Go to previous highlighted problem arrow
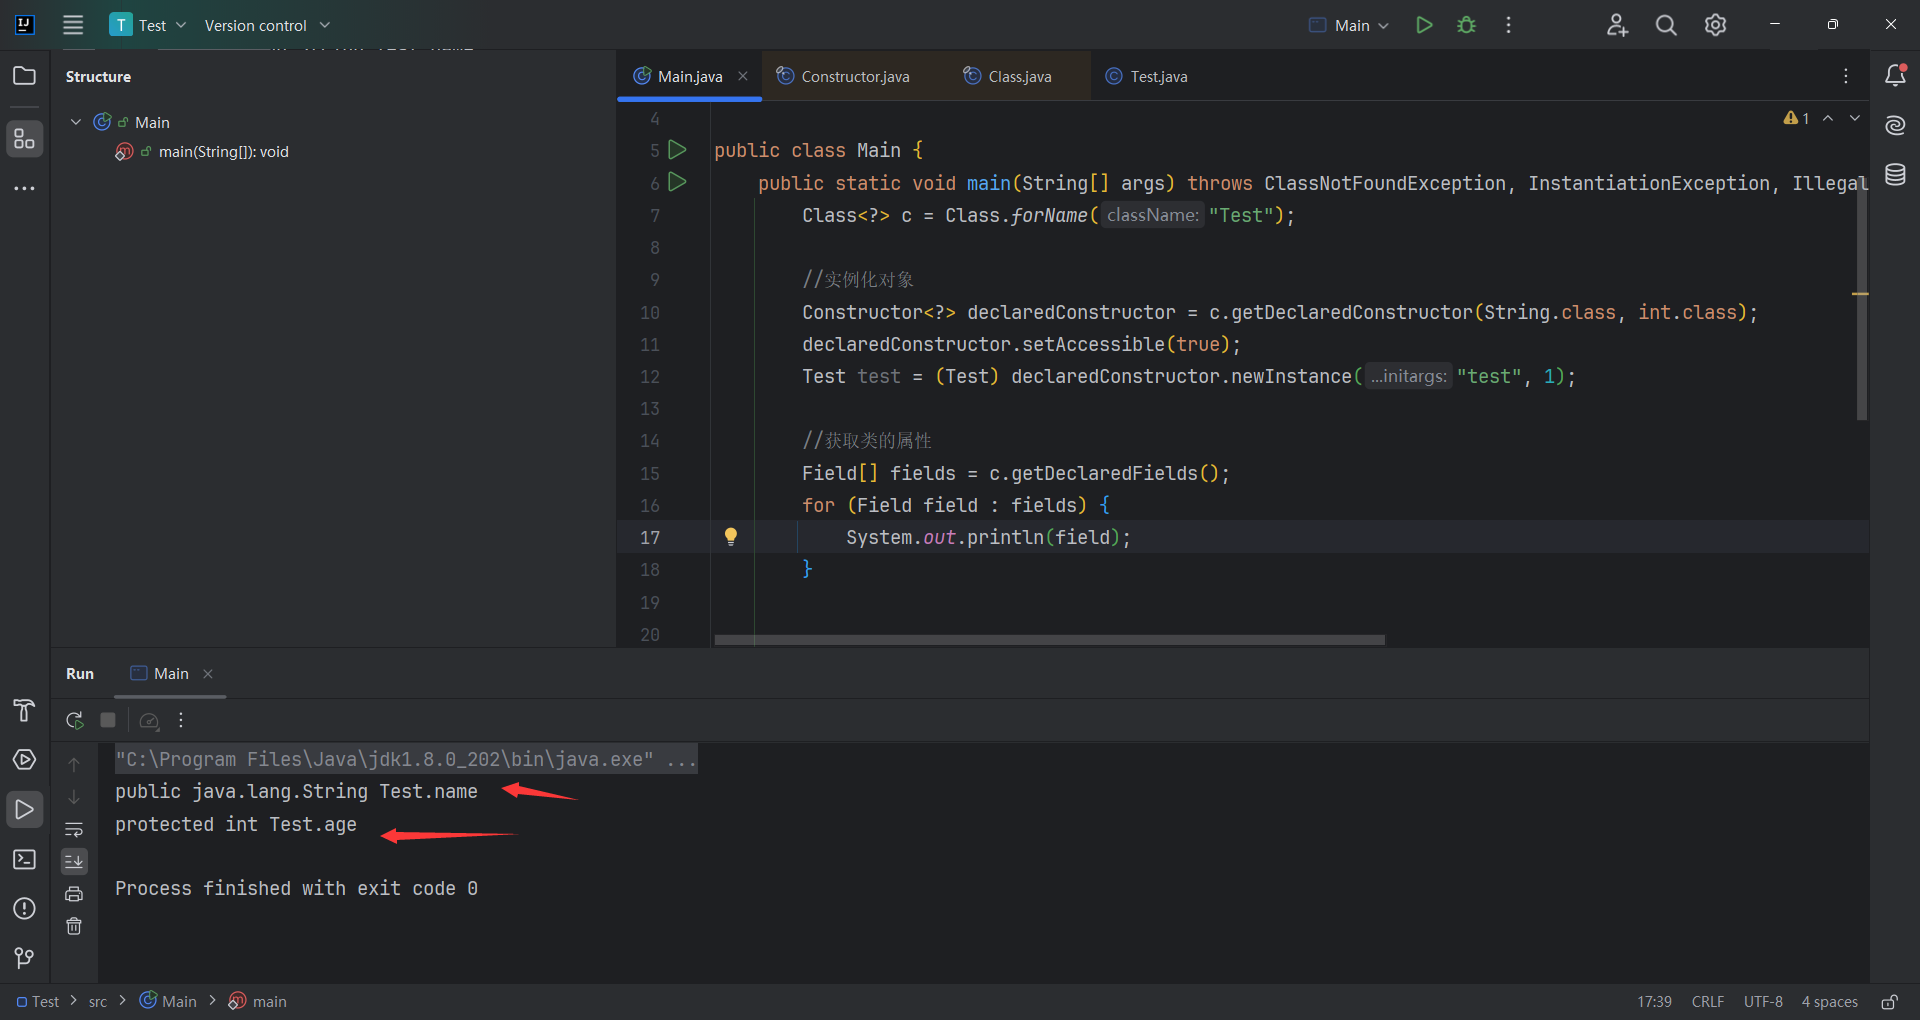Screen dimensions: 1920x1020 pos(1828,118)
